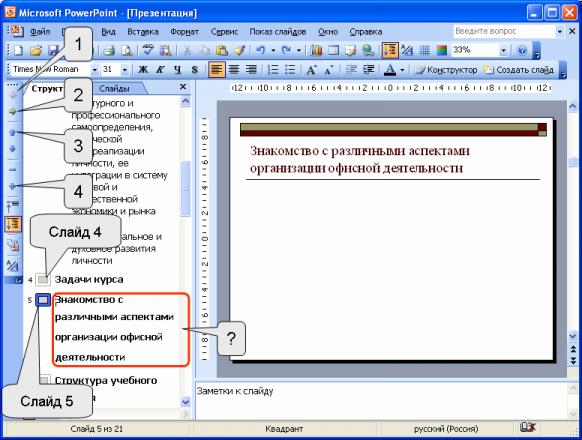Open the font size dropdown
Screen dimensions: 582x440
click(x=125, y=70)
